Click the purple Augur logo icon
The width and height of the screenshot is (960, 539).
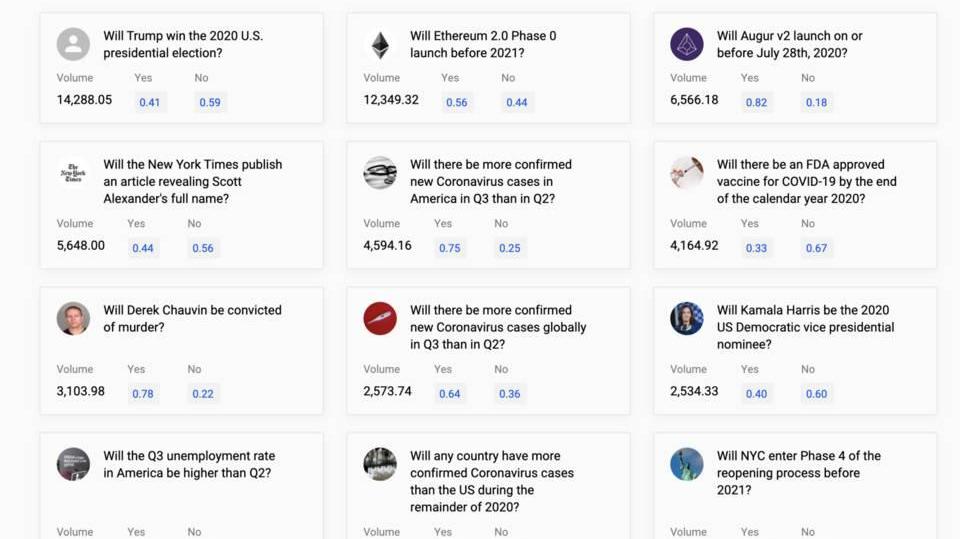click(686, 44)
